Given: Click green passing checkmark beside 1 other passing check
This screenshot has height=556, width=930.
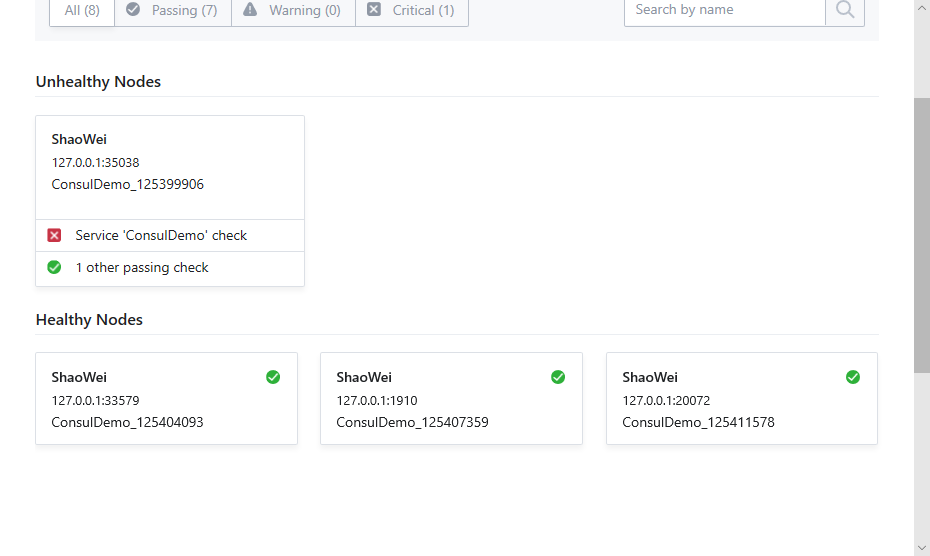Looking at the screenshot, I should 55,267.
